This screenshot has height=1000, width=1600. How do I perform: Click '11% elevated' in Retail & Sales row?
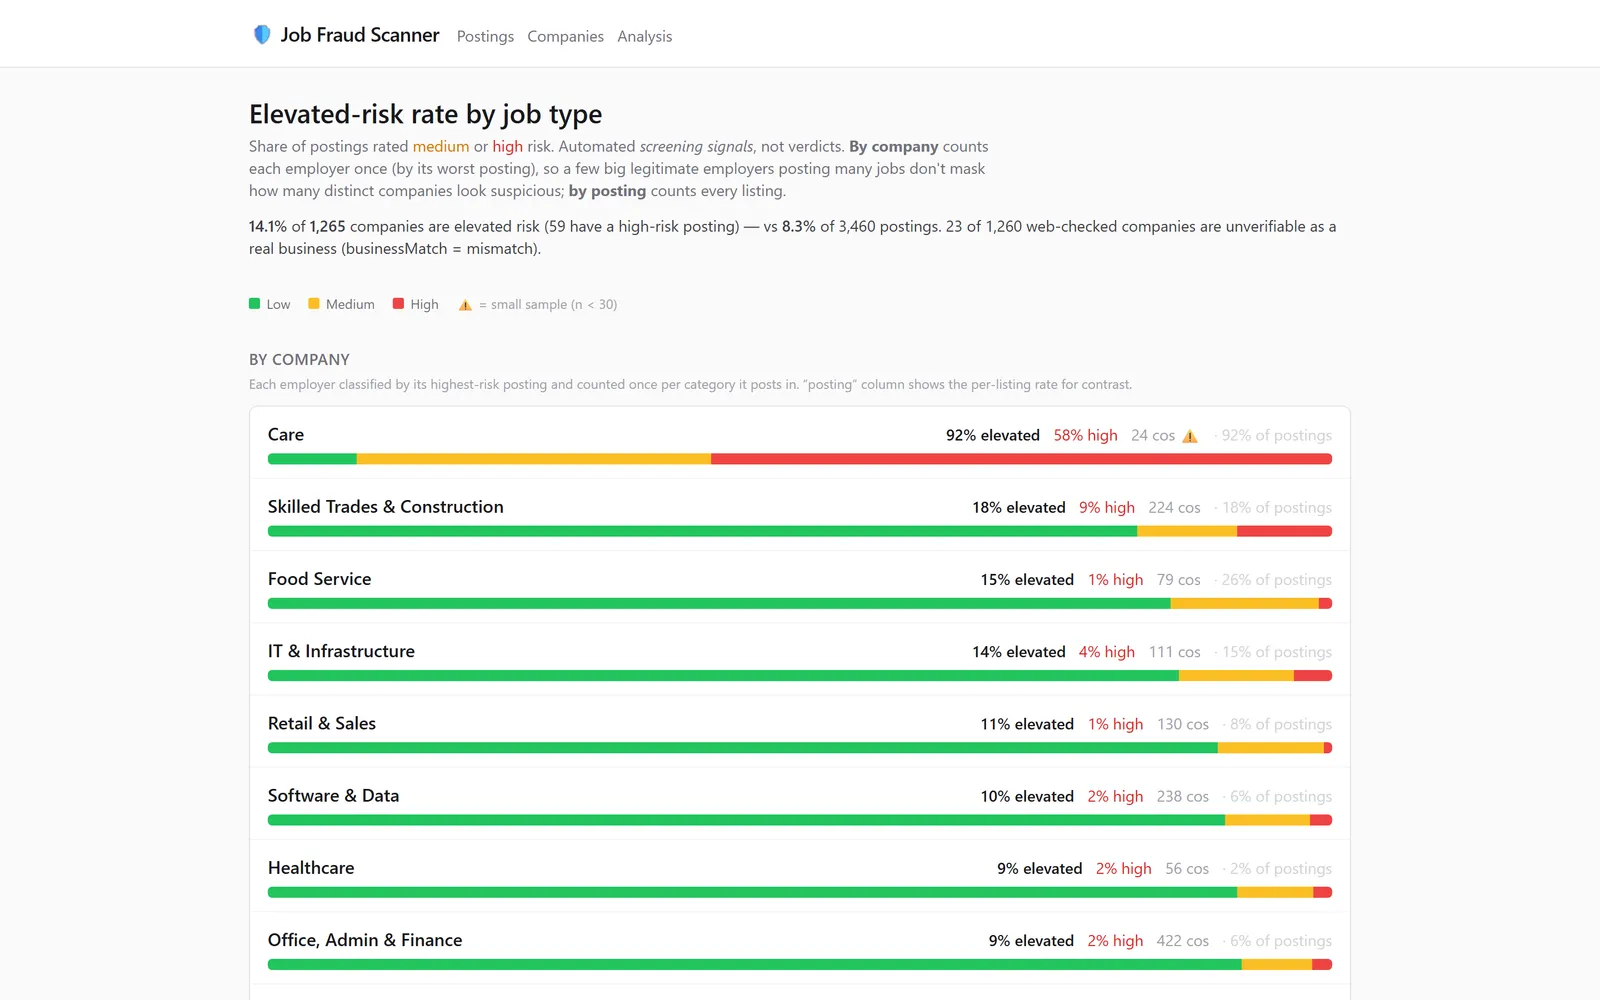1027,723
